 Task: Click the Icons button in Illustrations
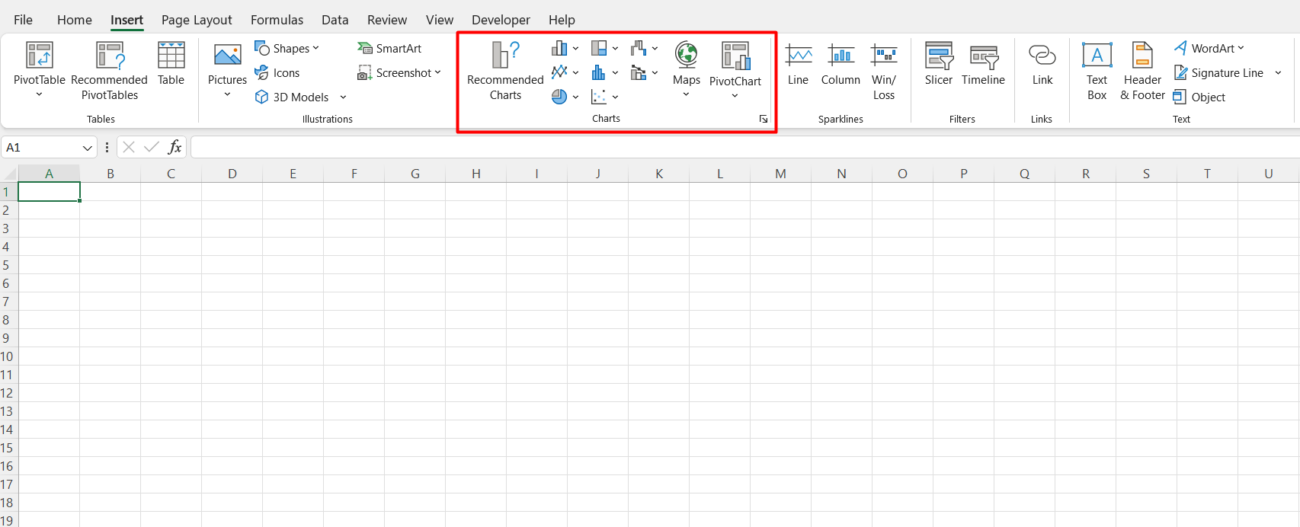pos(277,72)
